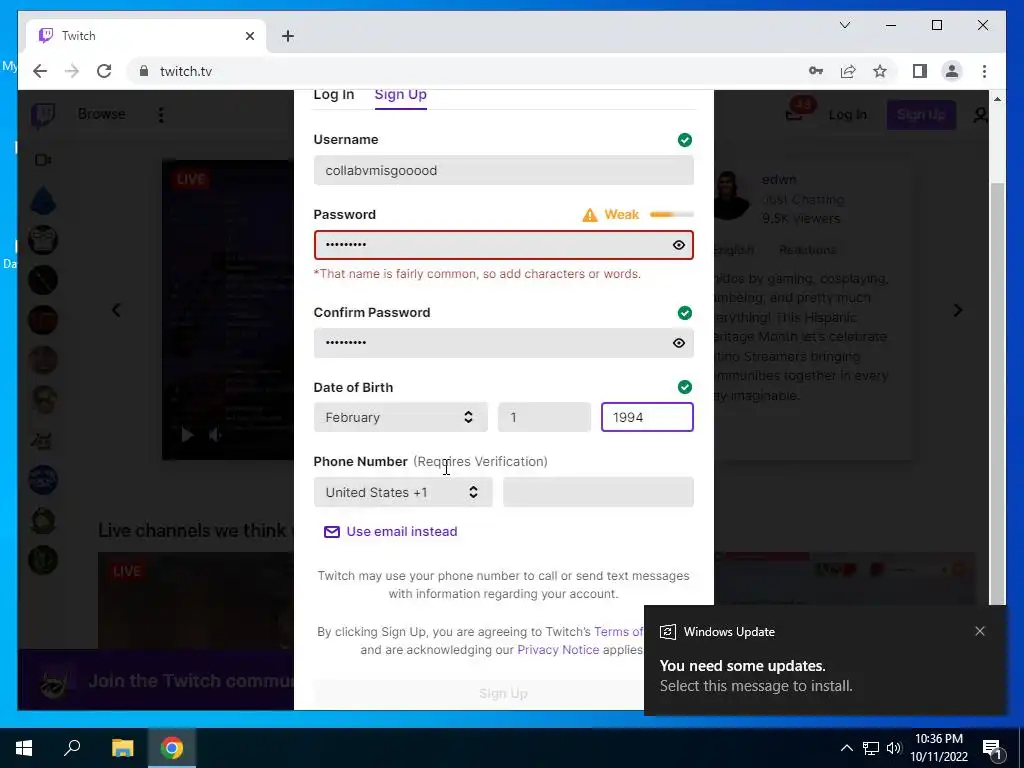Switch to the Log In tab
The height and width of the screenshot is (768, 1024).
click(x=334, y=95)
